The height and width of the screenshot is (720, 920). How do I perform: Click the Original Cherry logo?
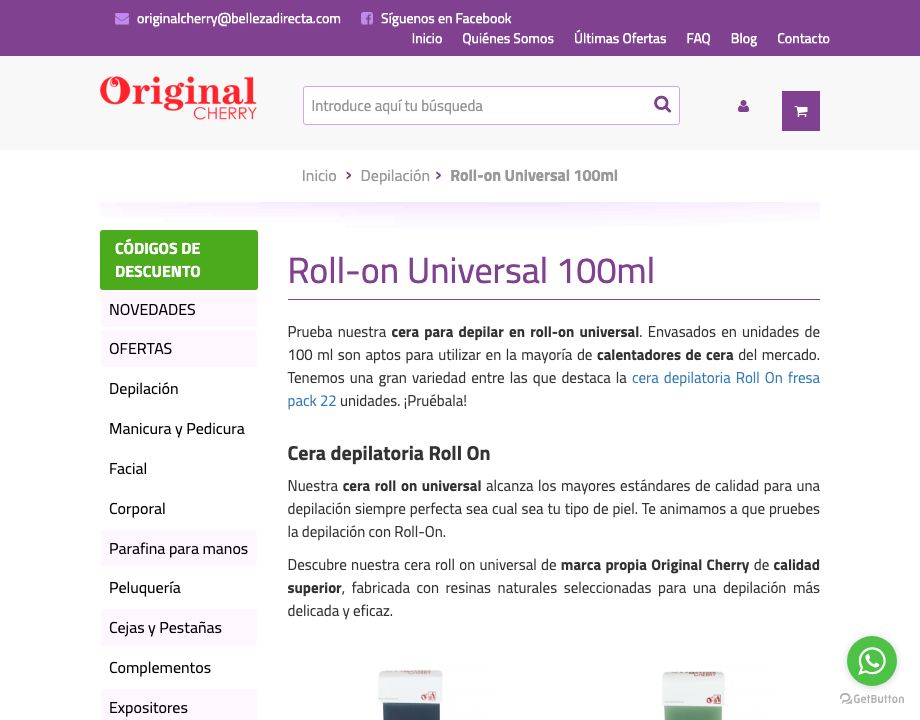178,97
